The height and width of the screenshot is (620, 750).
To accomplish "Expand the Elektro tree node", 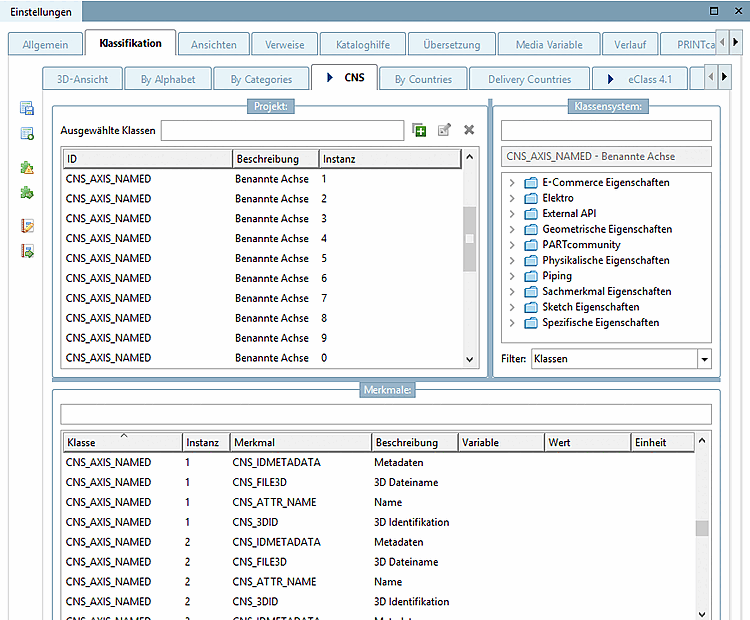I will click(x=512, y=198).
